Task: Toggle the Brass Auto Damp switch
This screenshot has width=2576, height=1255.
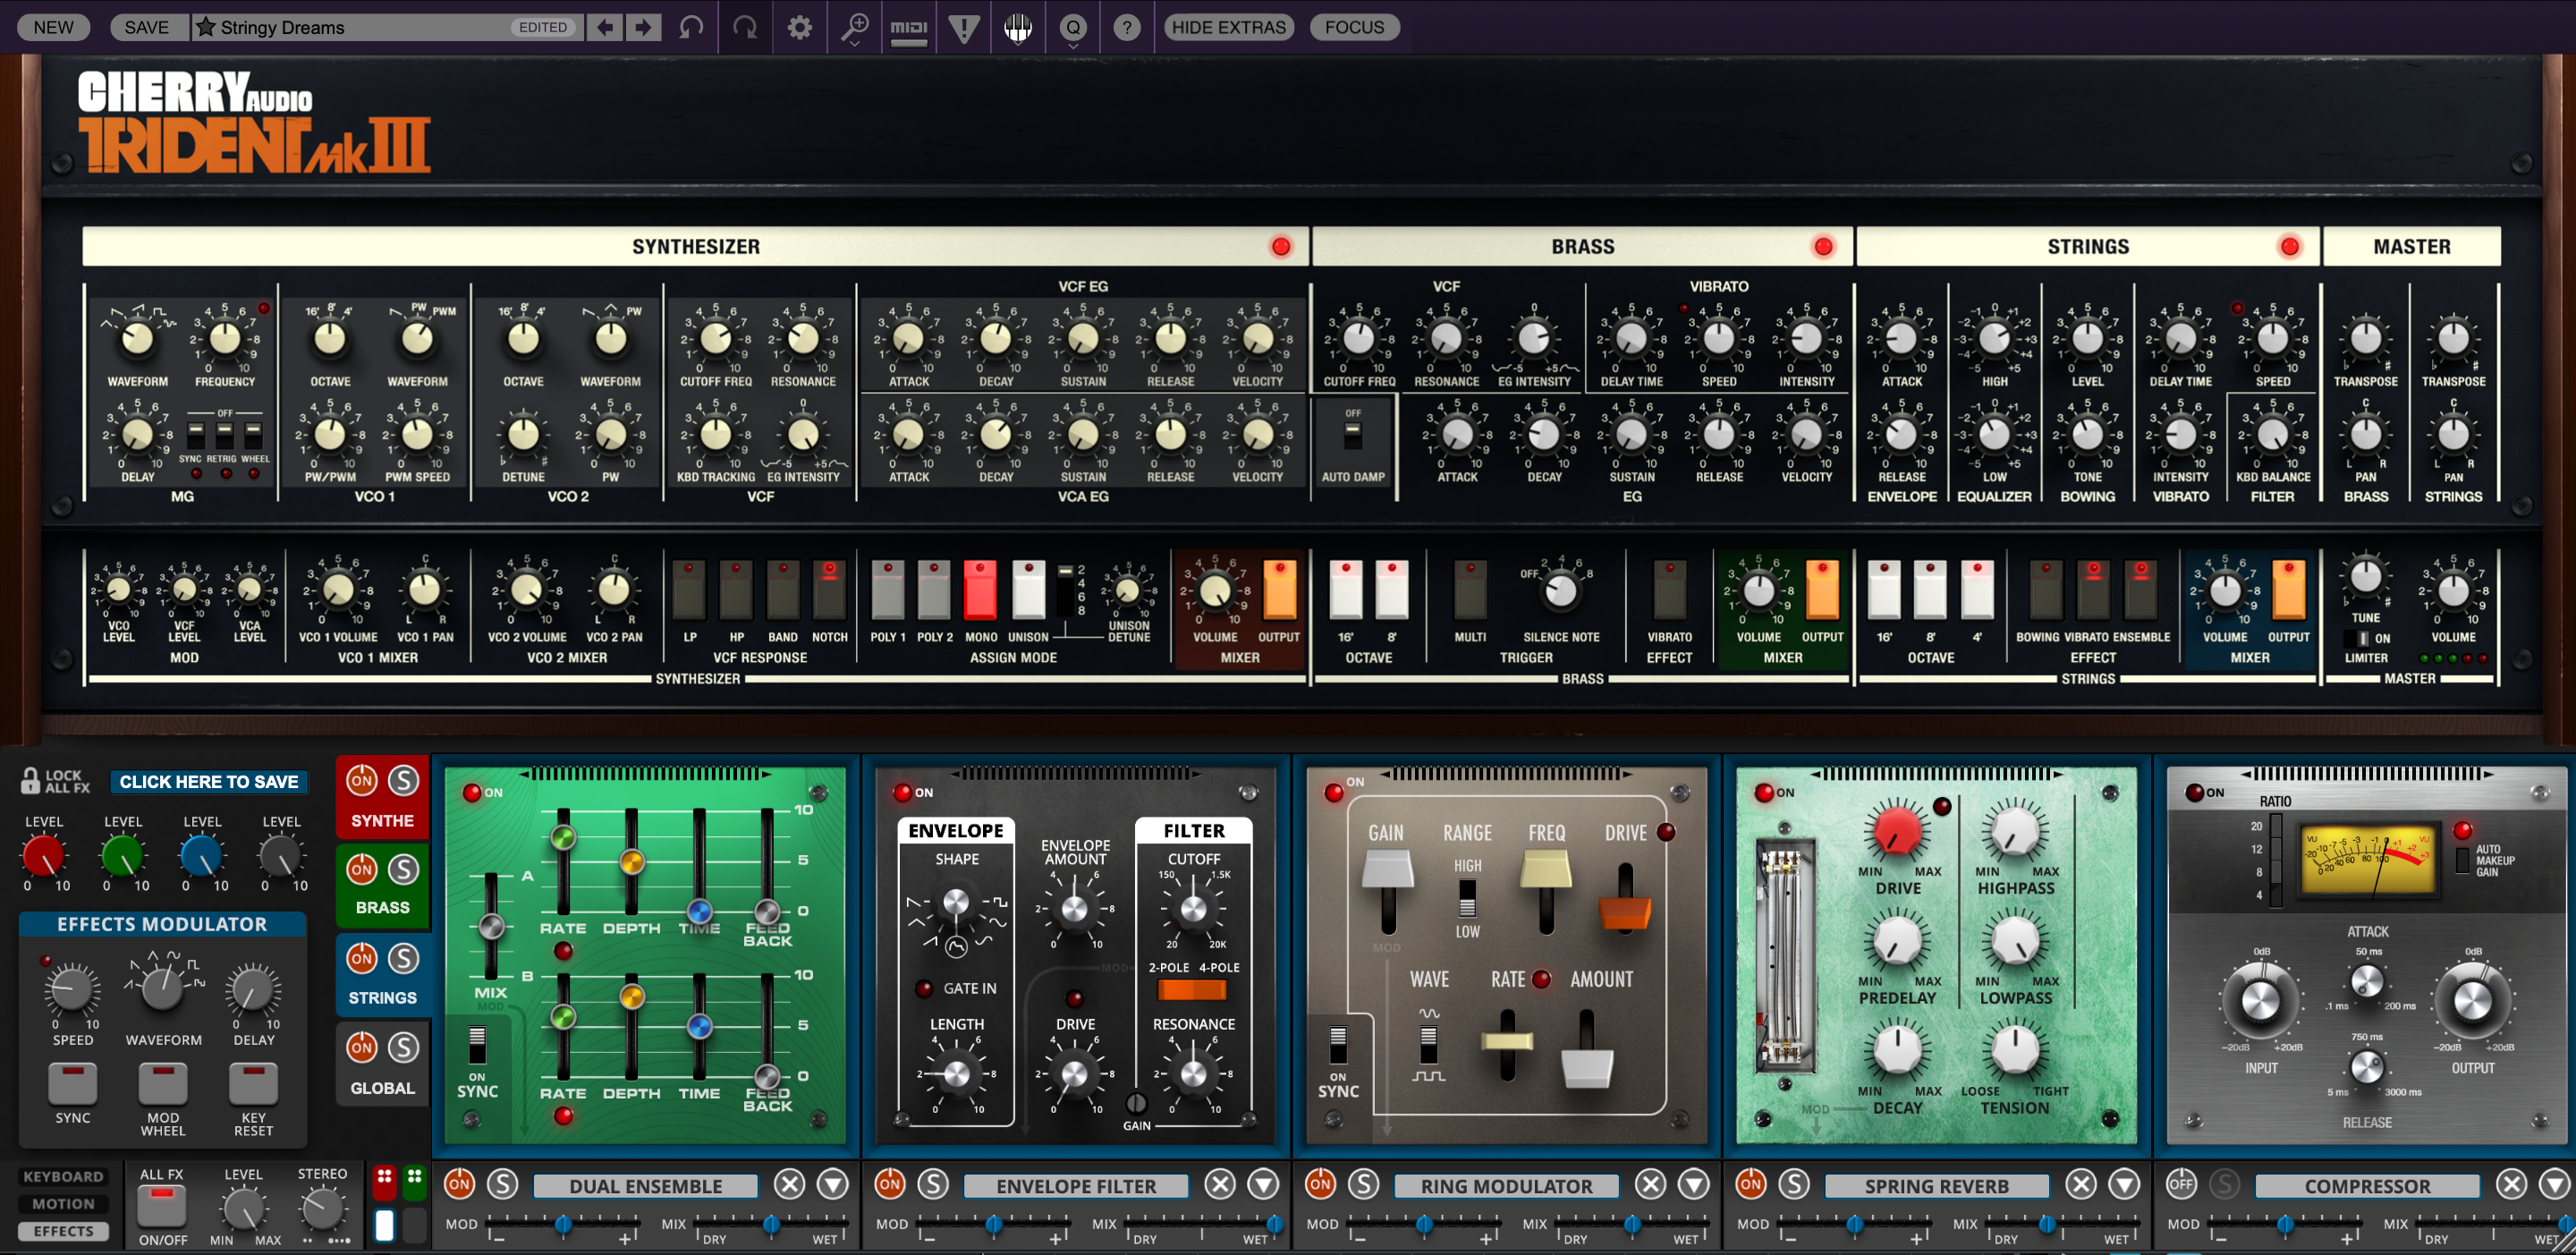Action: (1352, 435)
